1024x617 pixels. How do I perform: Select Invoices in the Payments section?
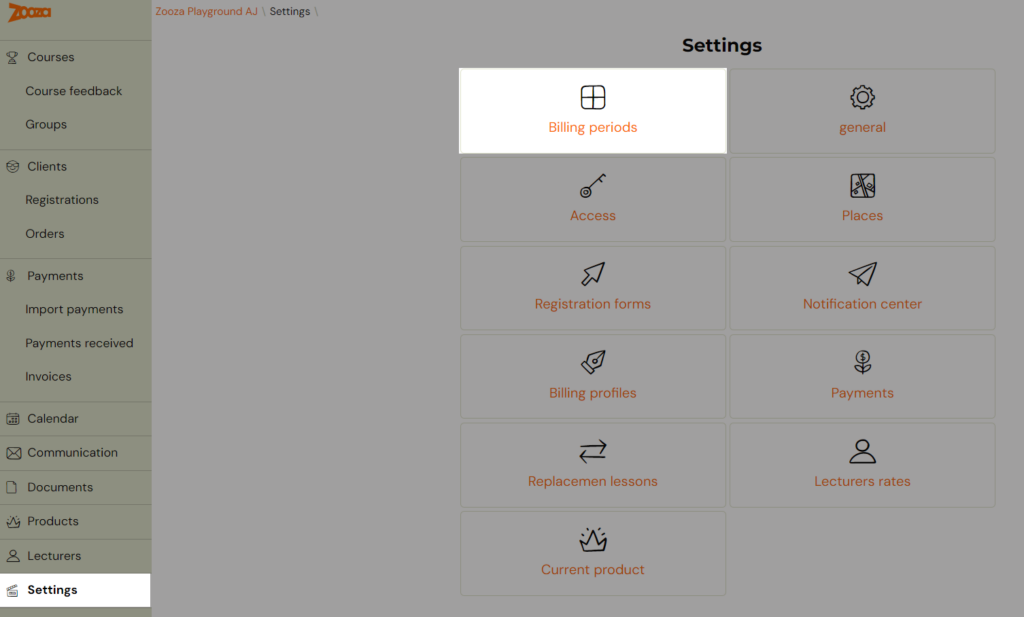pyautogui.click(x=47, y=376)
